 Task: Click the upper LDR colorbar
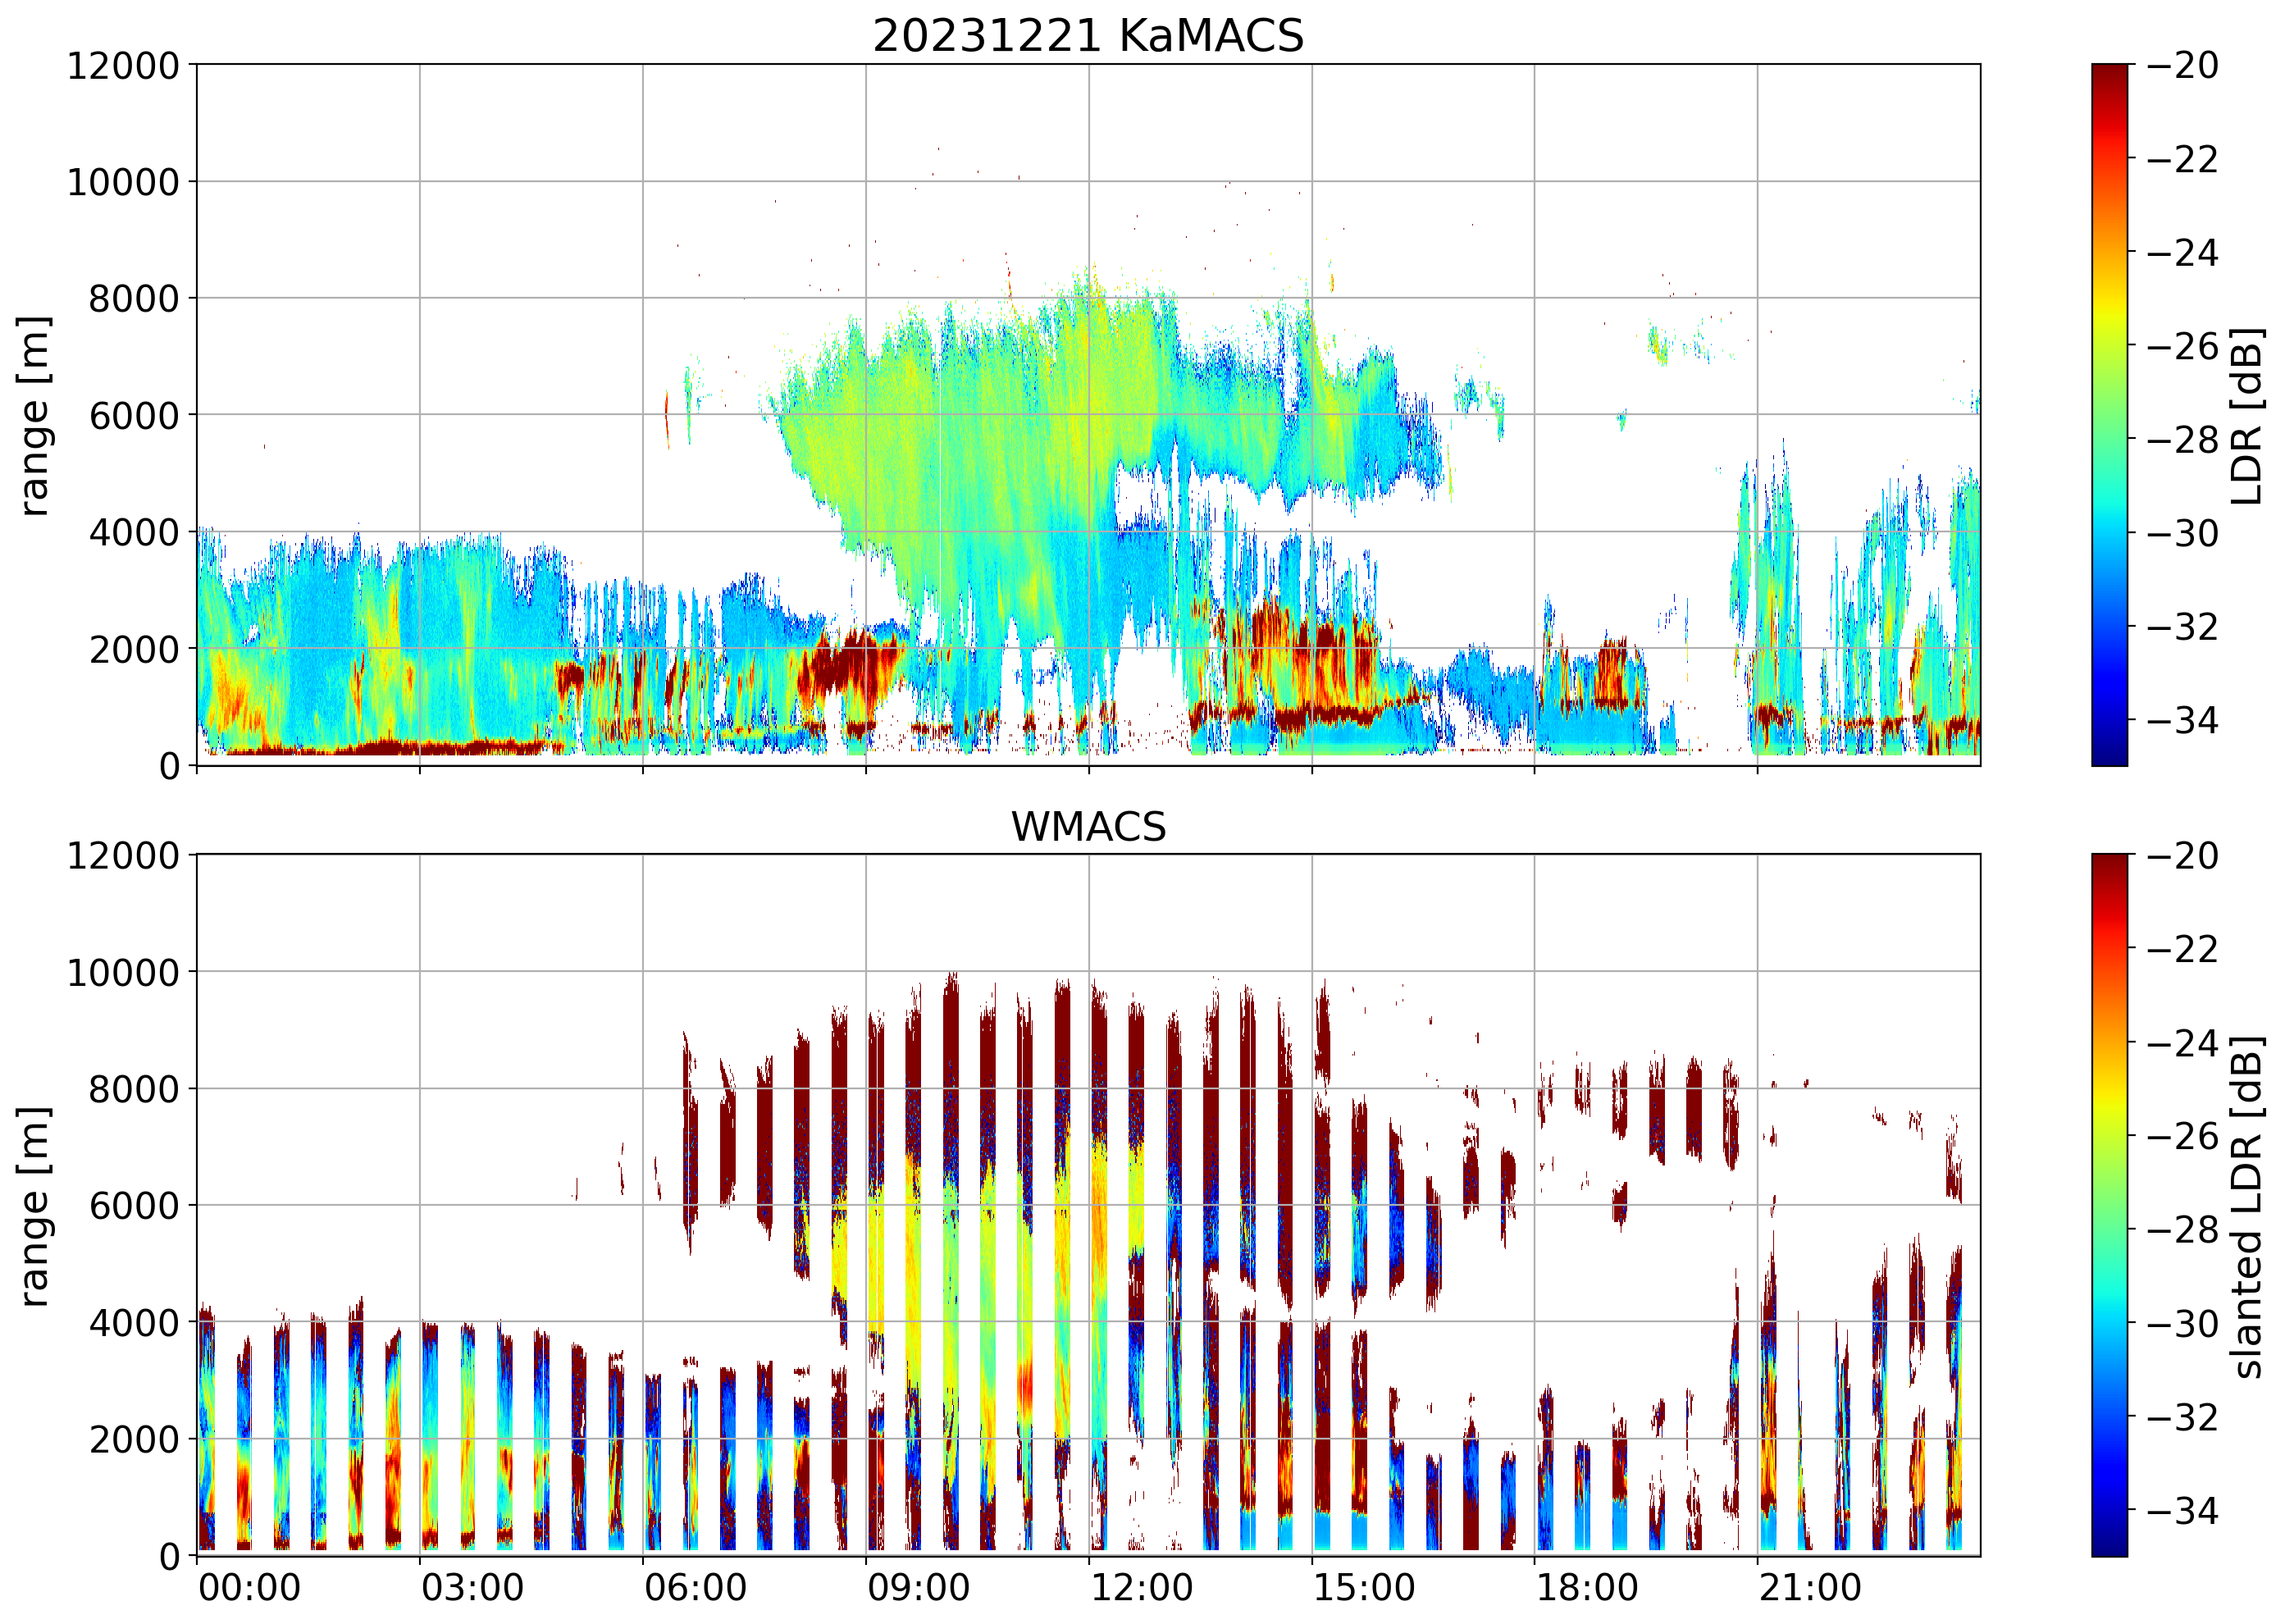pos(2109,415)
